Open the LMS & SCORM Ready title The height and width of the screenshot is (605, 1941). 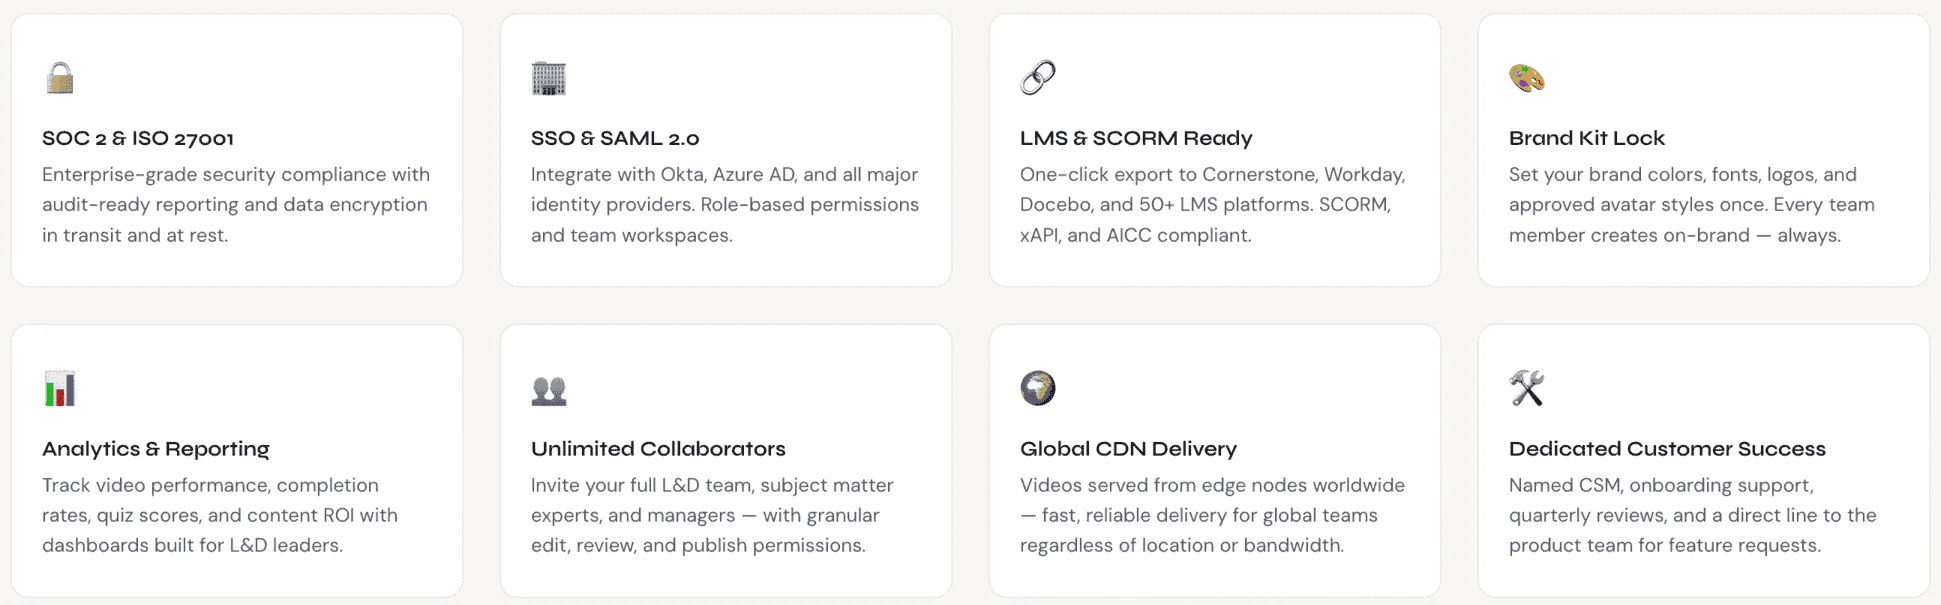point(1136,138)
